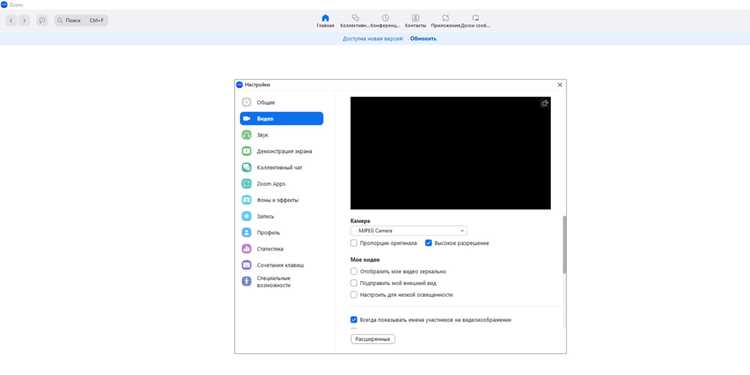The width and height of the screenshot is (750, 375).
Task: Untick Всегда показывать имена участников
Action: pyautogui.click(x=354, y=320)
